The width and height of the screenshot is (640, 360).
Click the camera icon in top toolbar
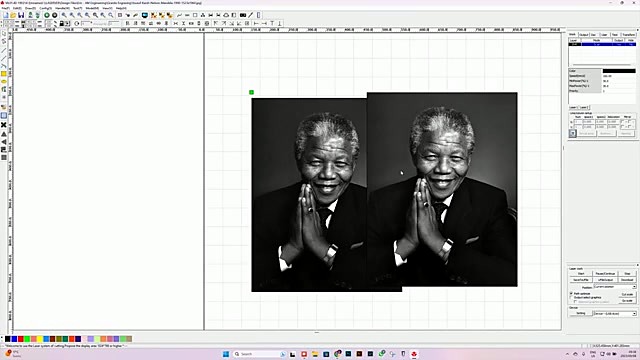click(243, 15)
